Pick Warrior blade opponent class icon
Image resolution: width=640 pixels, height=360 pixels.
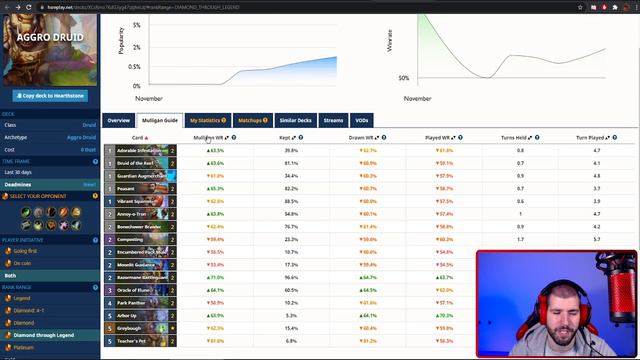76,225
